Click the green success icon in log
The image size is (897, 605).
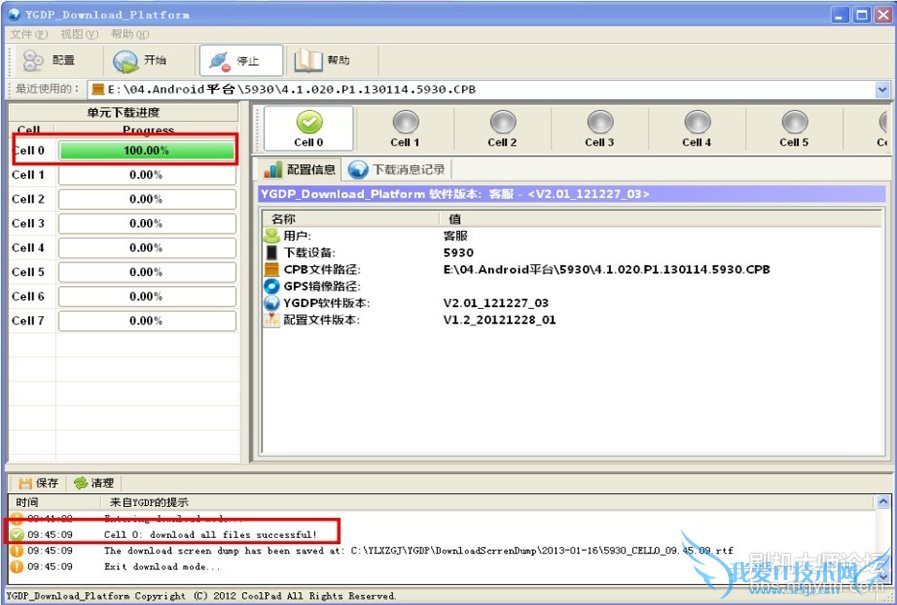point(17,535)
